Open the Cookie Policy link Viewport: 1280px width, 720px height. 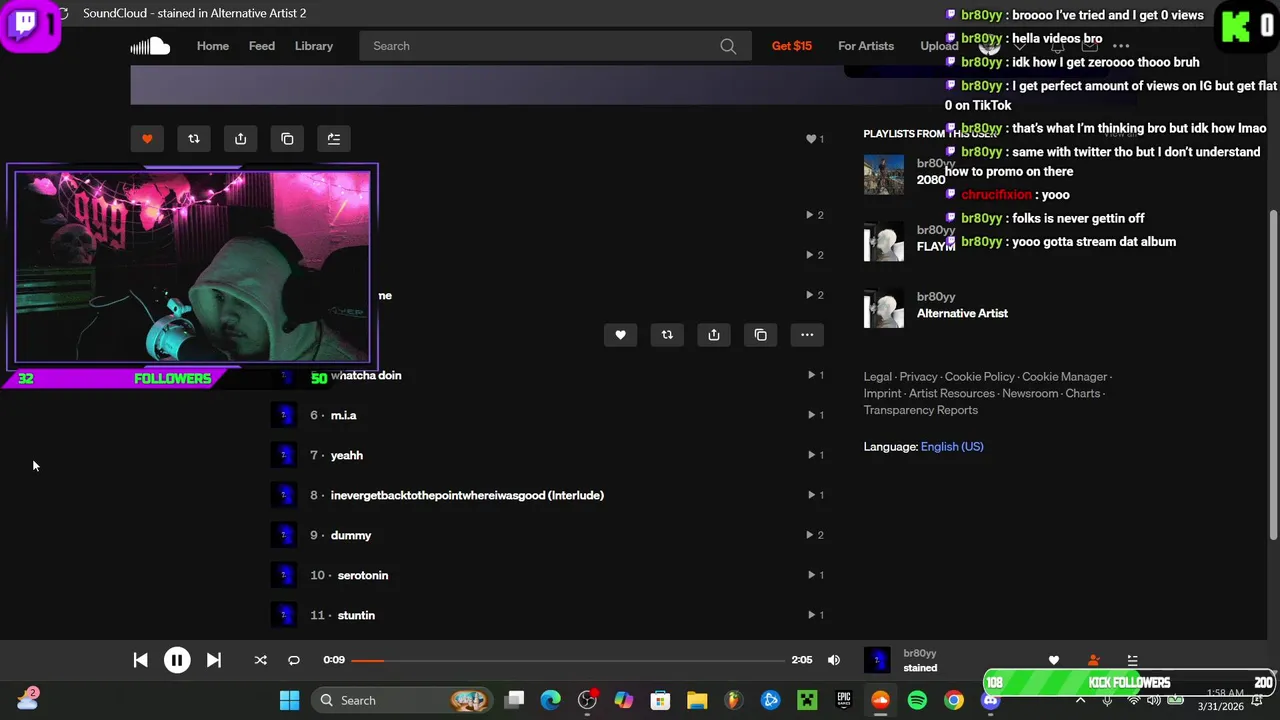tap(980, 377)
